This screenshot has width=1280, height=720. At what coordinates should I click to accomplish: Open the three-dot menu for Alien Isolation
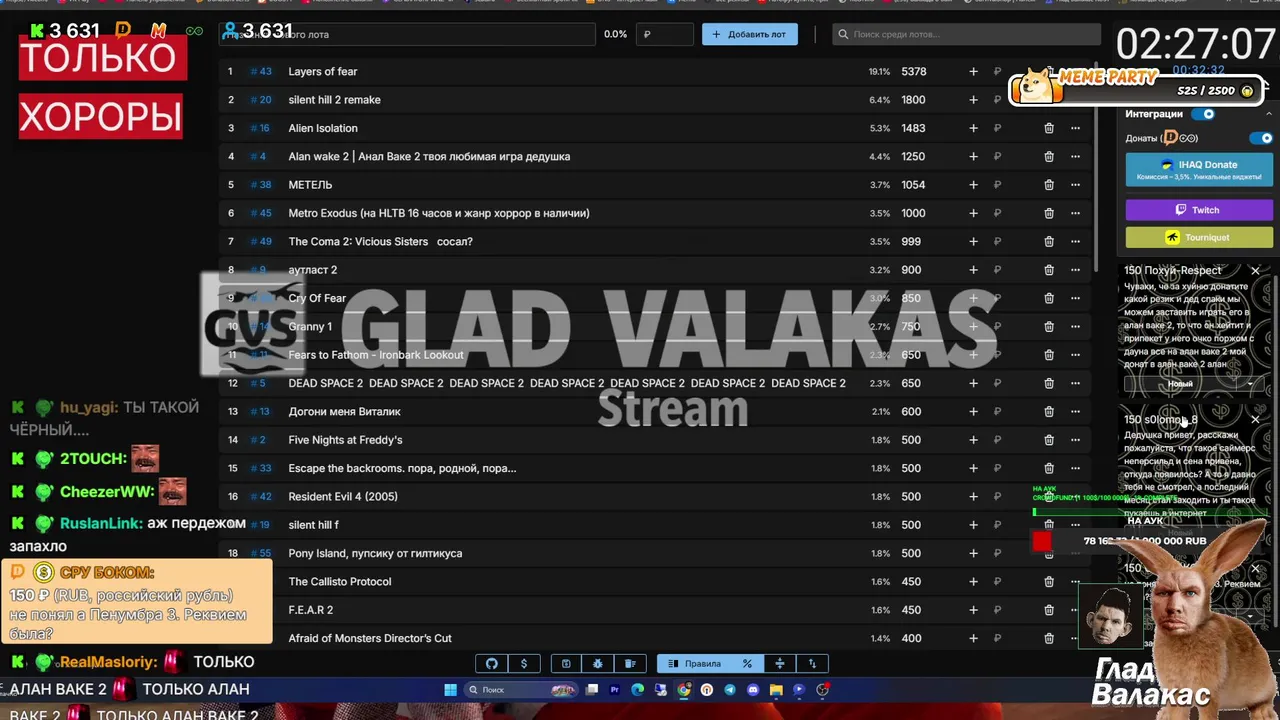1075,128
